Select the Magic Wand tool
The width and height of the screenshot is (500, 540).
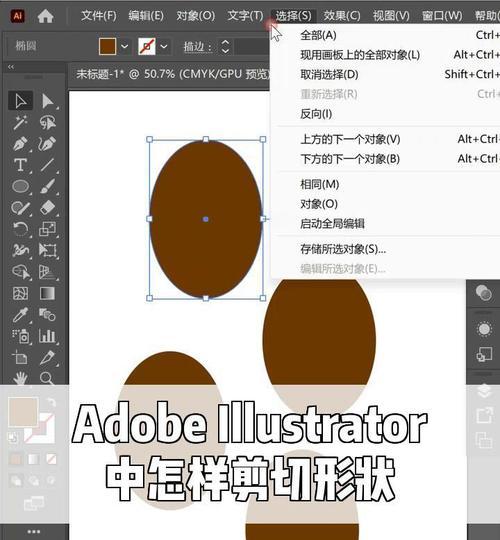[x=20, y=123]
